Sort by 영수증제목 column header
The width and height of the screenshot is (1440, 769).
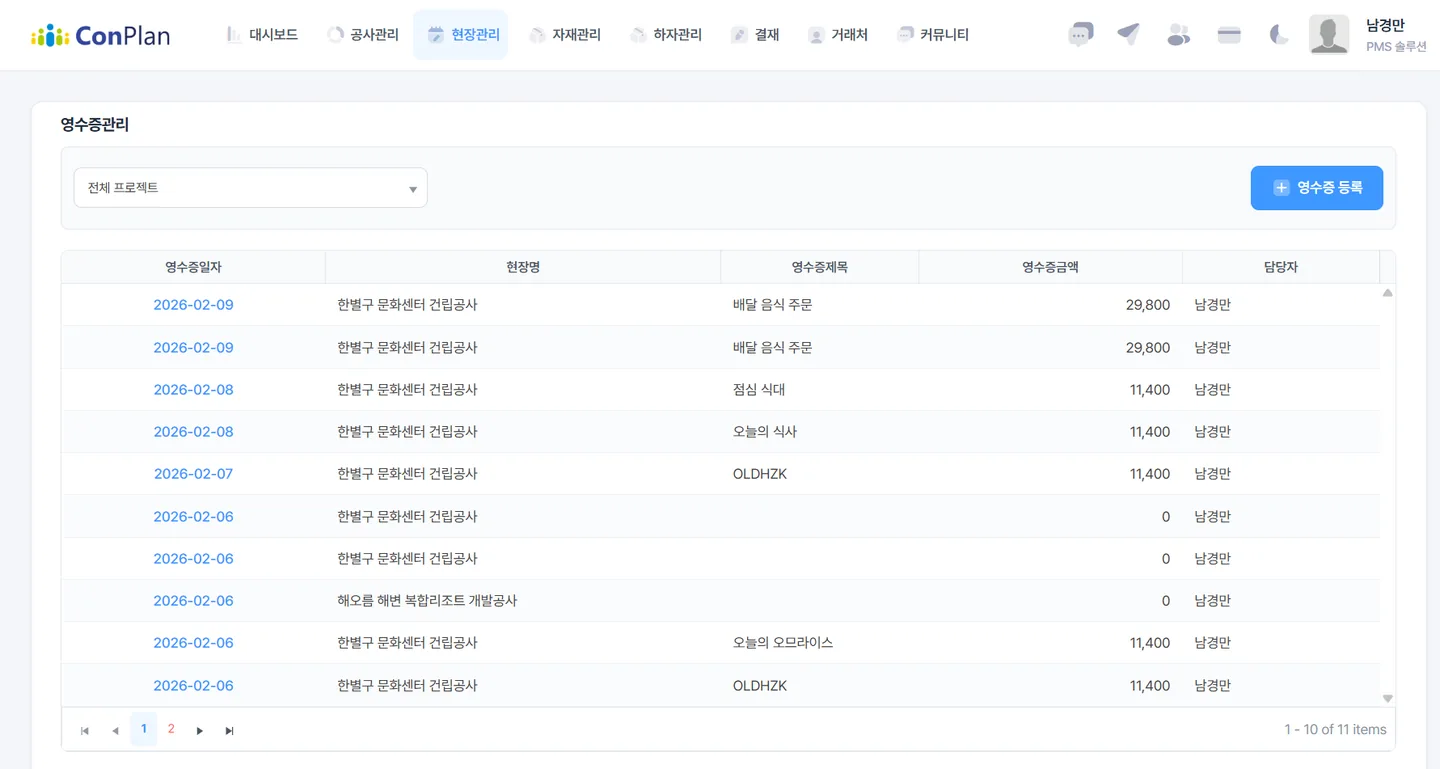tap(820, 267)
